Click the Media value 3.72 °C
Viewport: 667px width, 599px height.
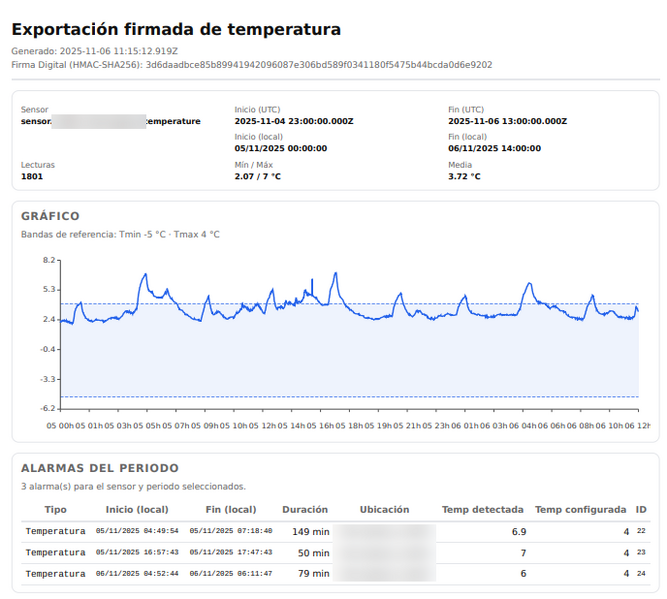[464, 176]
